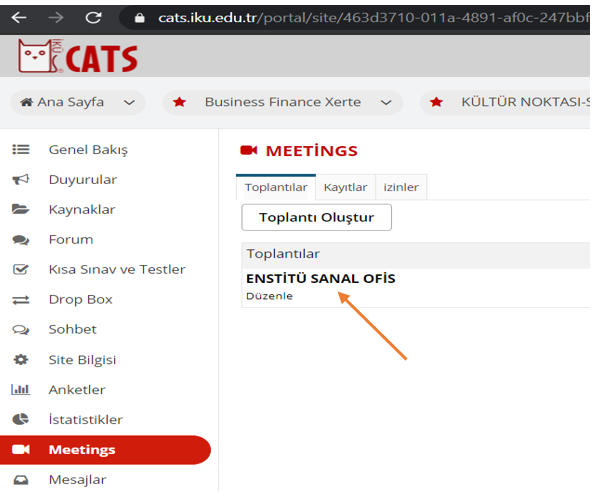Select the Kısa Sınav ve Testler checkmark icon

[20, 270]
